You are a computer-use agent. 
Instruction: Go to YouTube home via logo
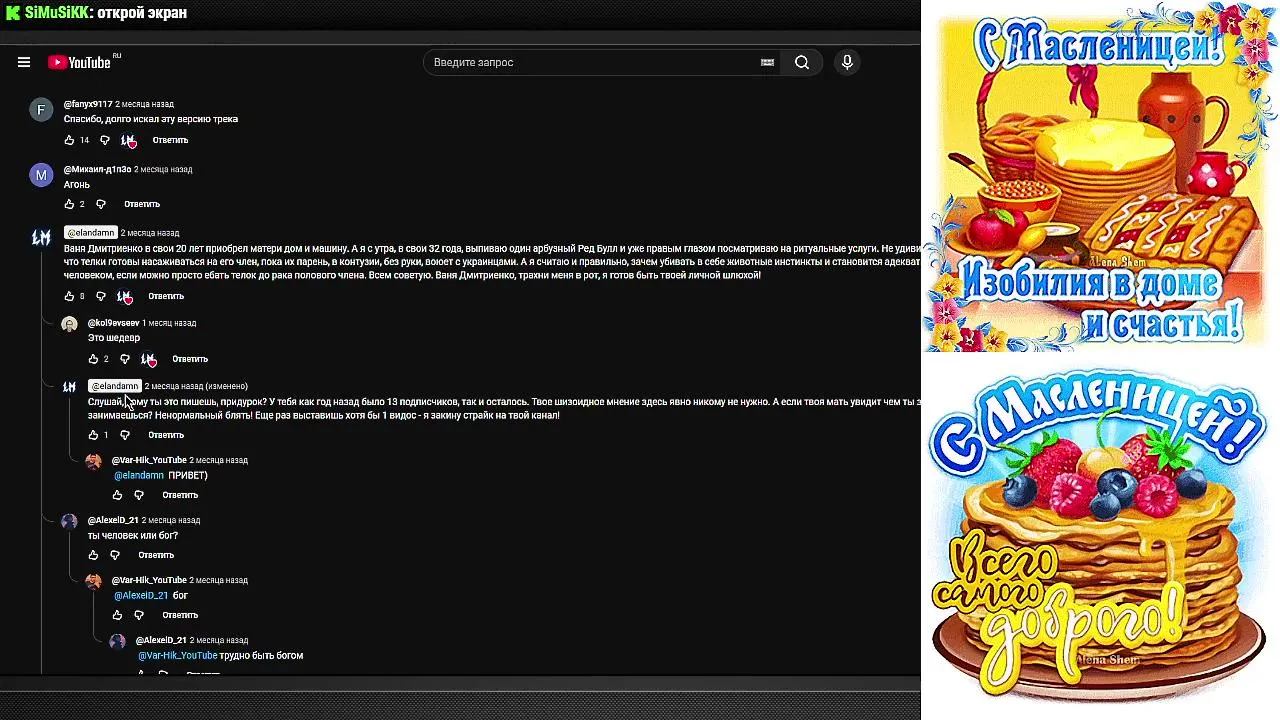pos(80,62)
